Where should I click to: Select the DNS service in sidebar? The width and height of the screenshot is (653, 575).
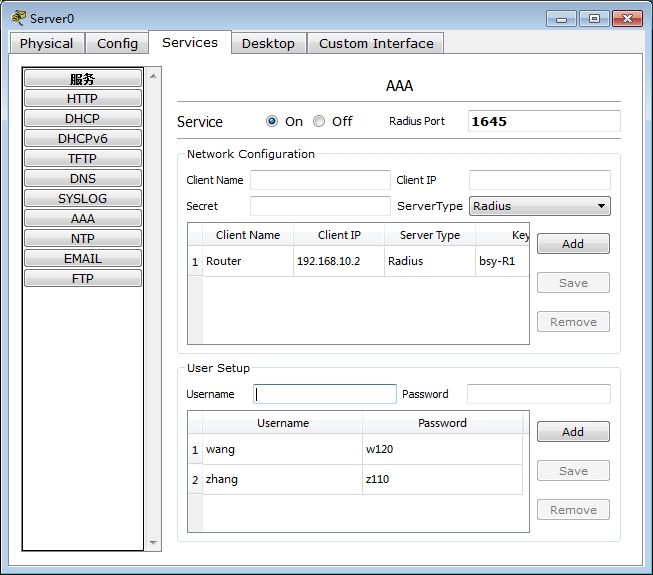tap(82, 179)
